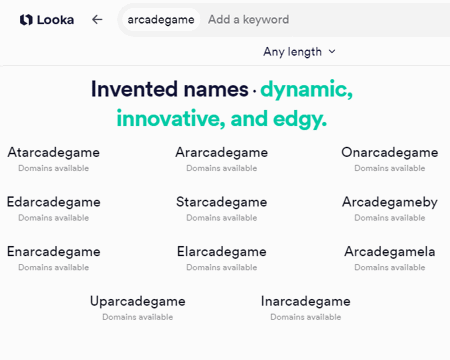Image resolution: width=450 pixels, height=360 pixels.
Task: Go back using the left arrow
Action: click(97, 20)
